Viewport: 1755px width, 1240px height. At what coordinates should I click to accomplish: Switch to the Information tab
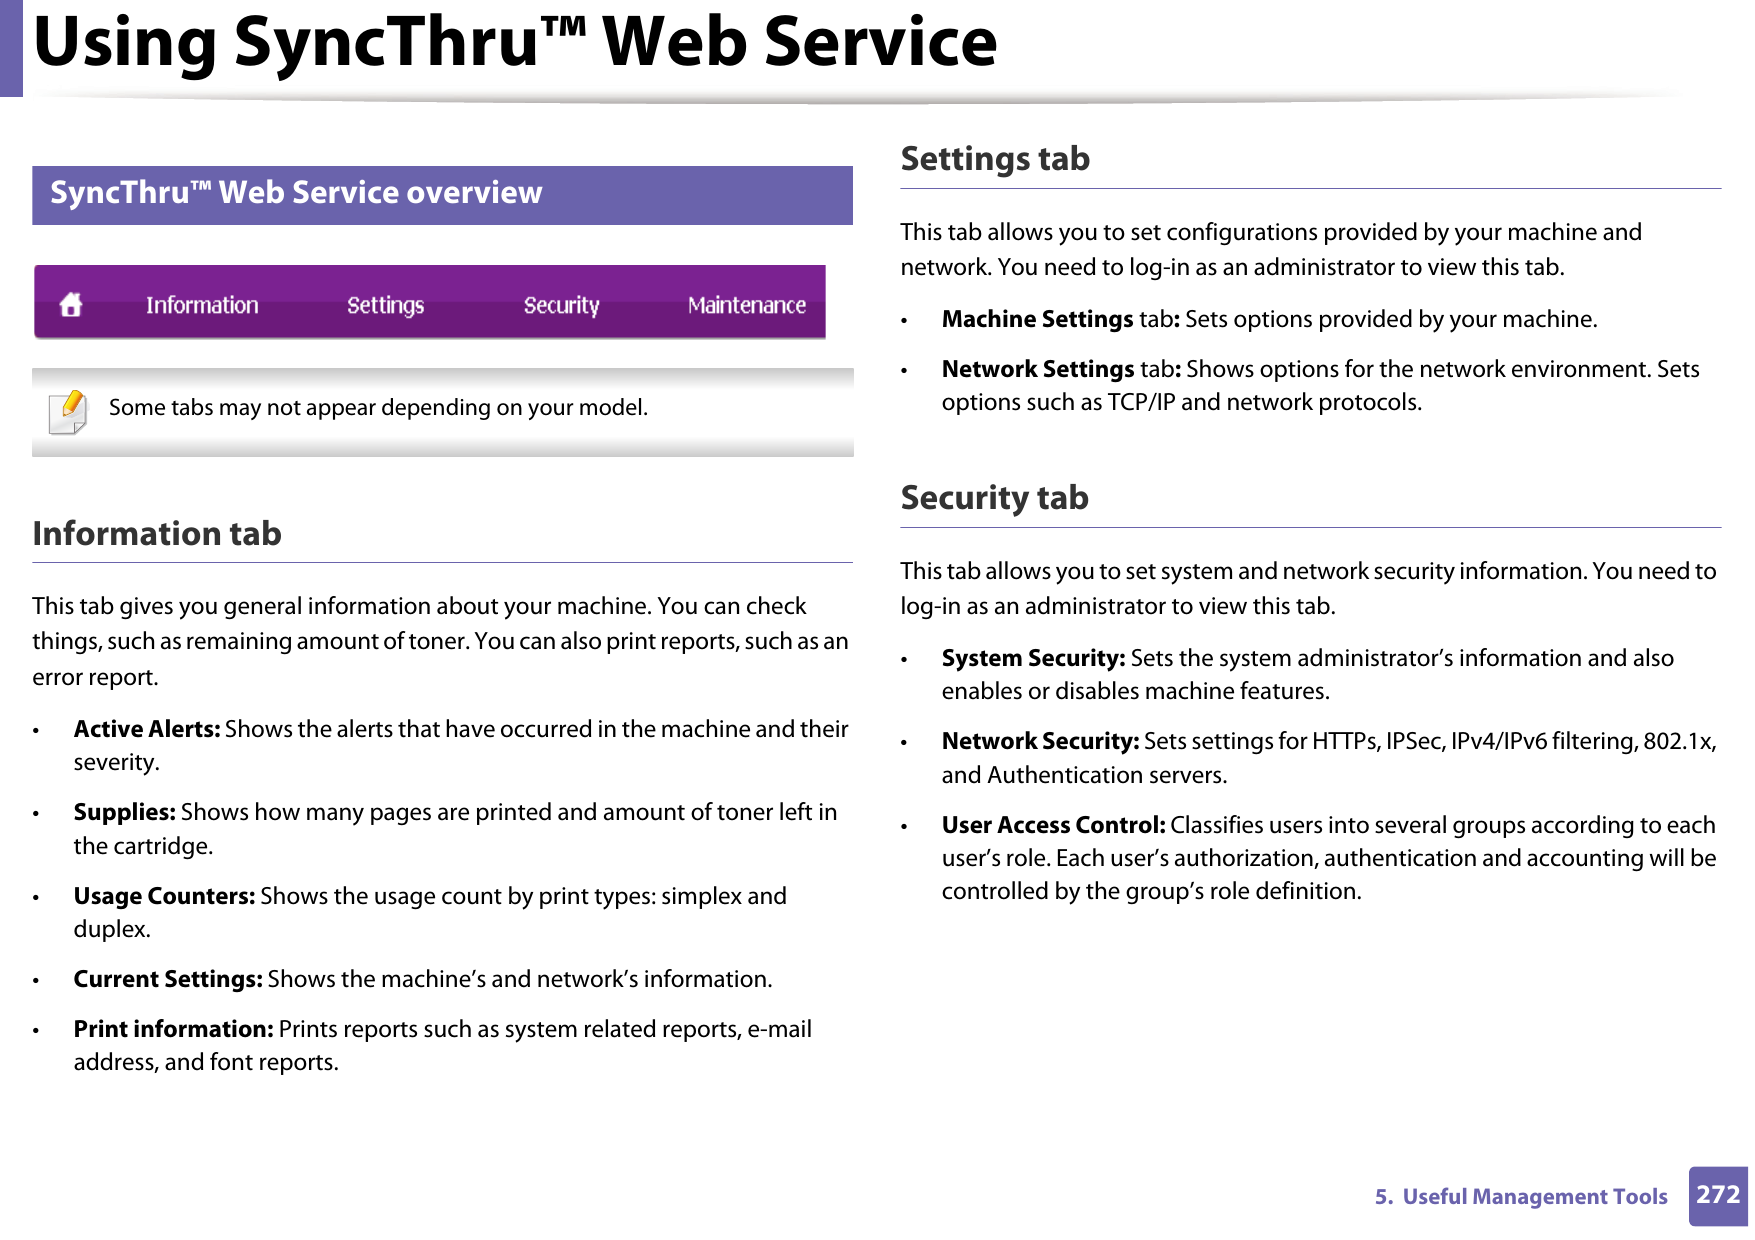[x=201, y=305]
